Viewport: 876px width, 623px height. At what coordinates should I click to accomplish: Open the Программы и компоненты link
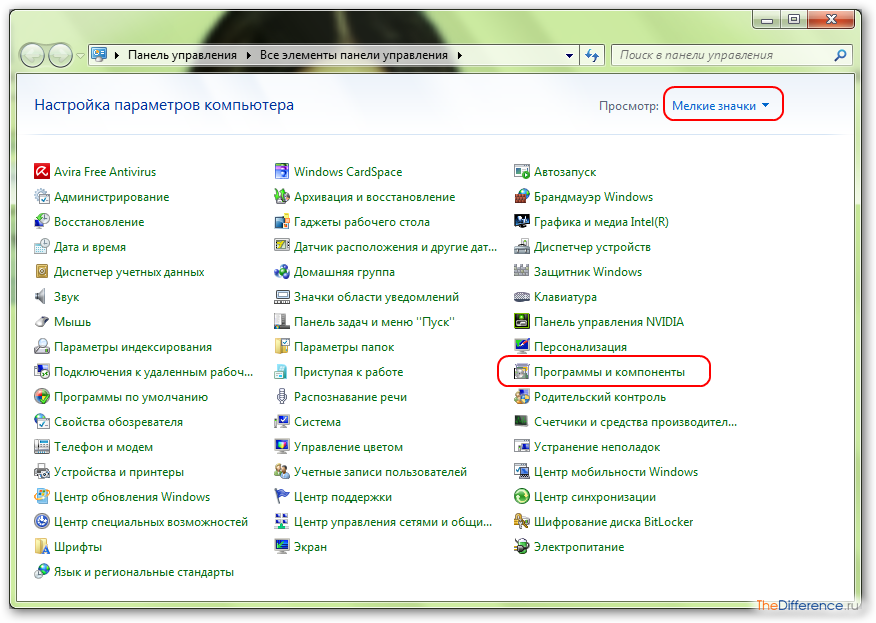tap(609, 372)
